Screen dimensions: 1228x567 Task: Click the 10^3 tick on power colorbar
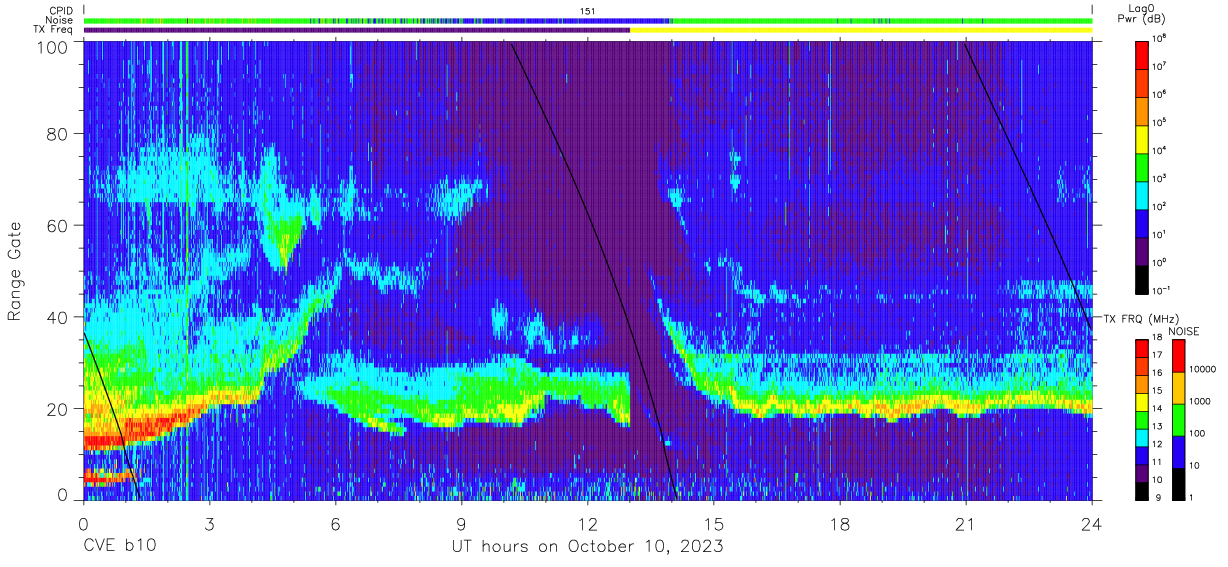click(x=1161, y=177)
